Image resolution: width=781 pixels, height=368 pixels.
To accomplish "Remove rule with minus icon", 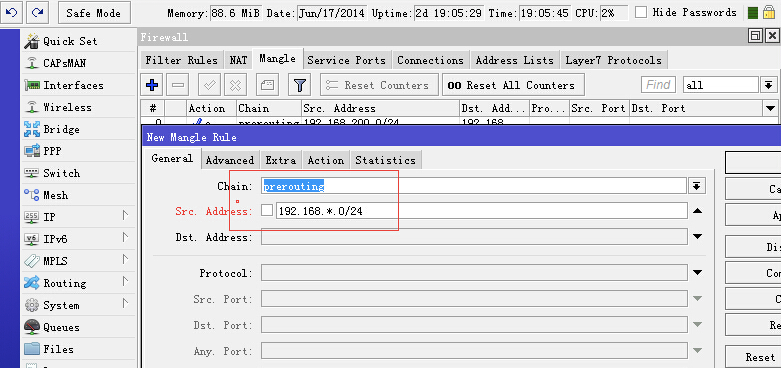I will point(178,85).
